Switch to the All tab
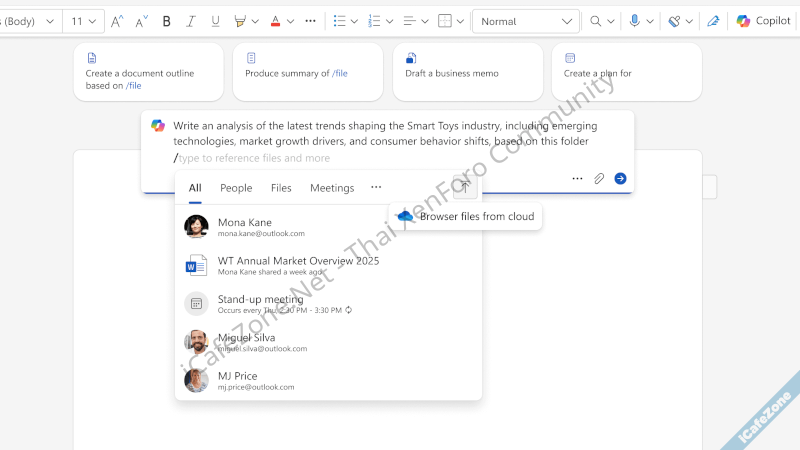 195,188
